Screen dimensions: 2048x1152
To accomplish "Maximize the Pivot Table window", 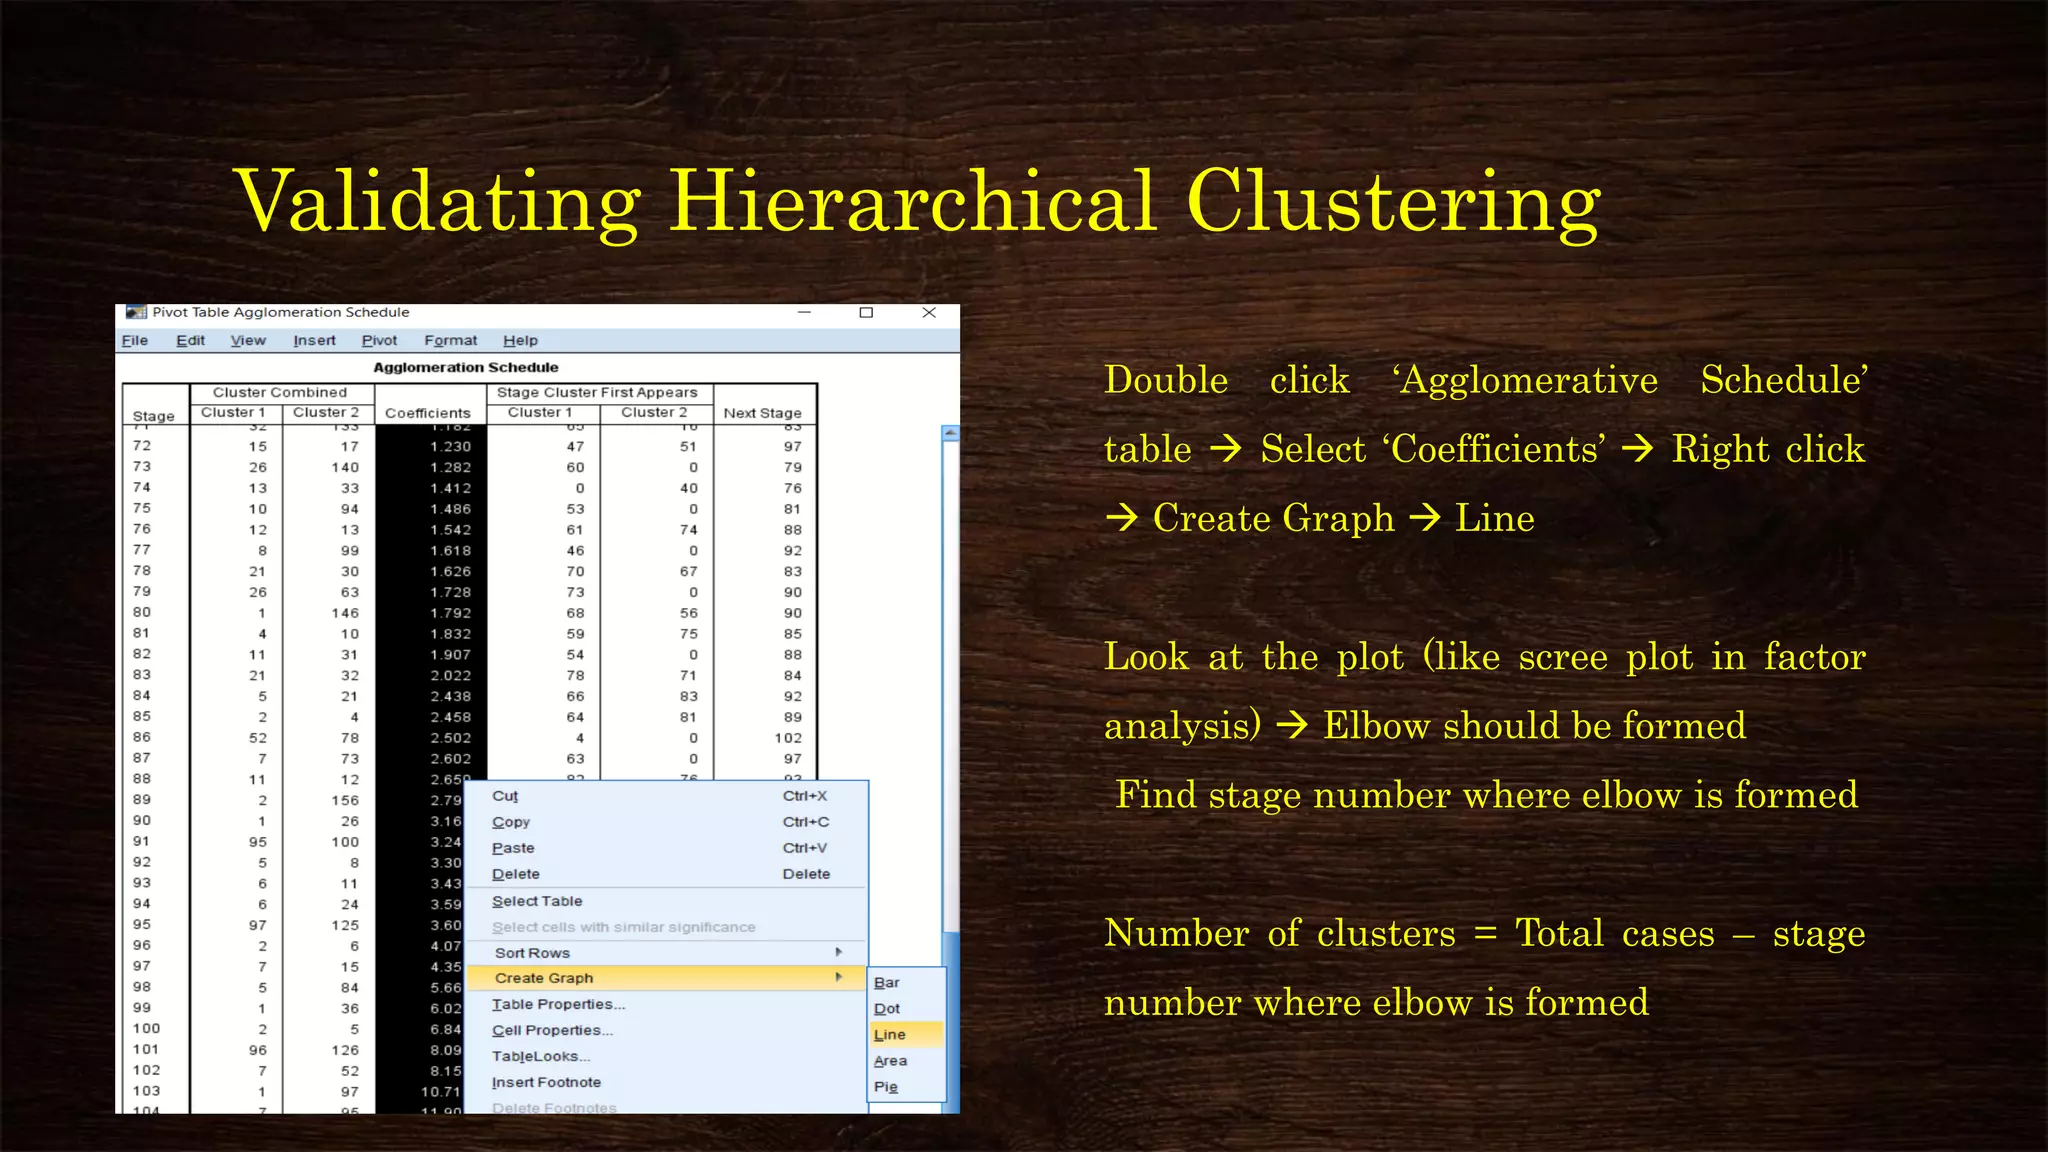I will (x=866, y=312).
